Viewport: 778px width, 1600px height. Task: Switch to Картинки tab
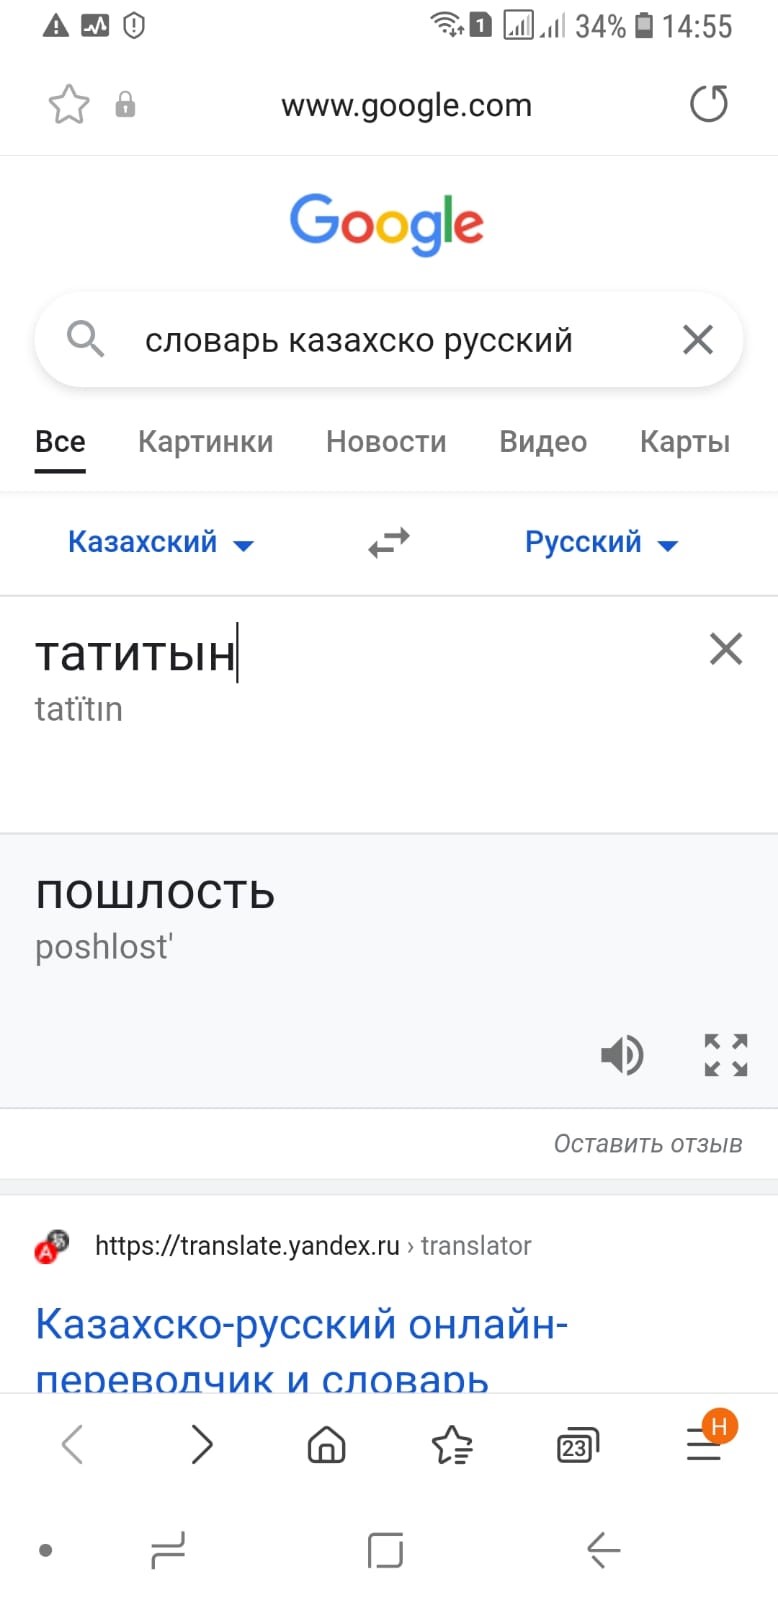(205, 442)
